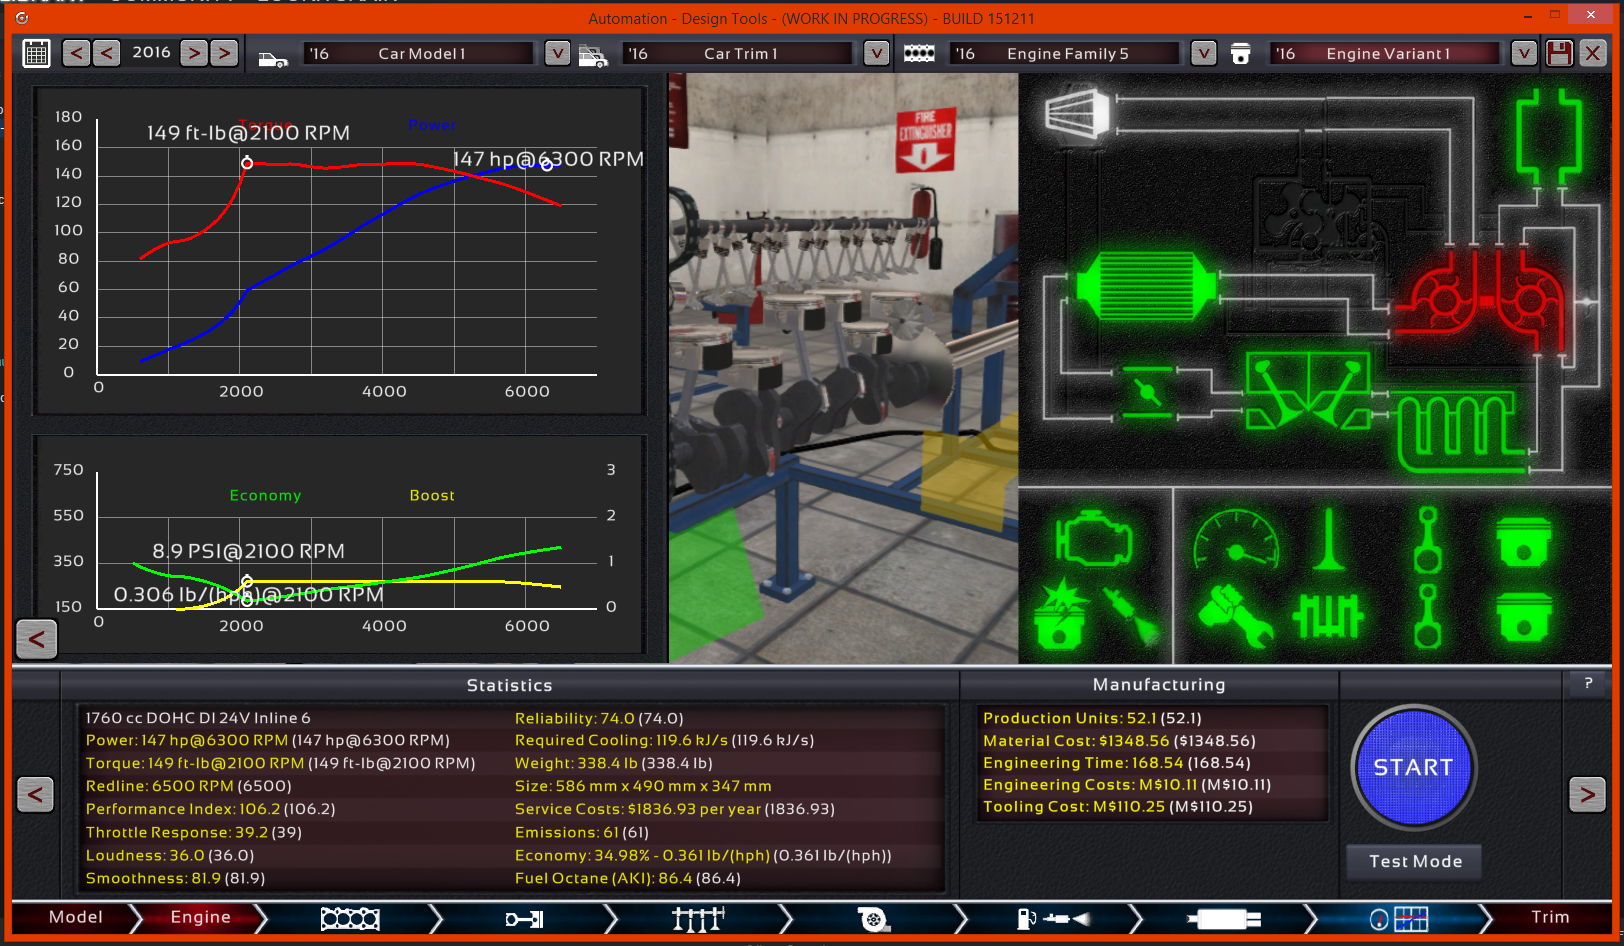1624x946 pixels.
Task: Click the tachometer gauge icon
Action: (x=1236, y=541)
